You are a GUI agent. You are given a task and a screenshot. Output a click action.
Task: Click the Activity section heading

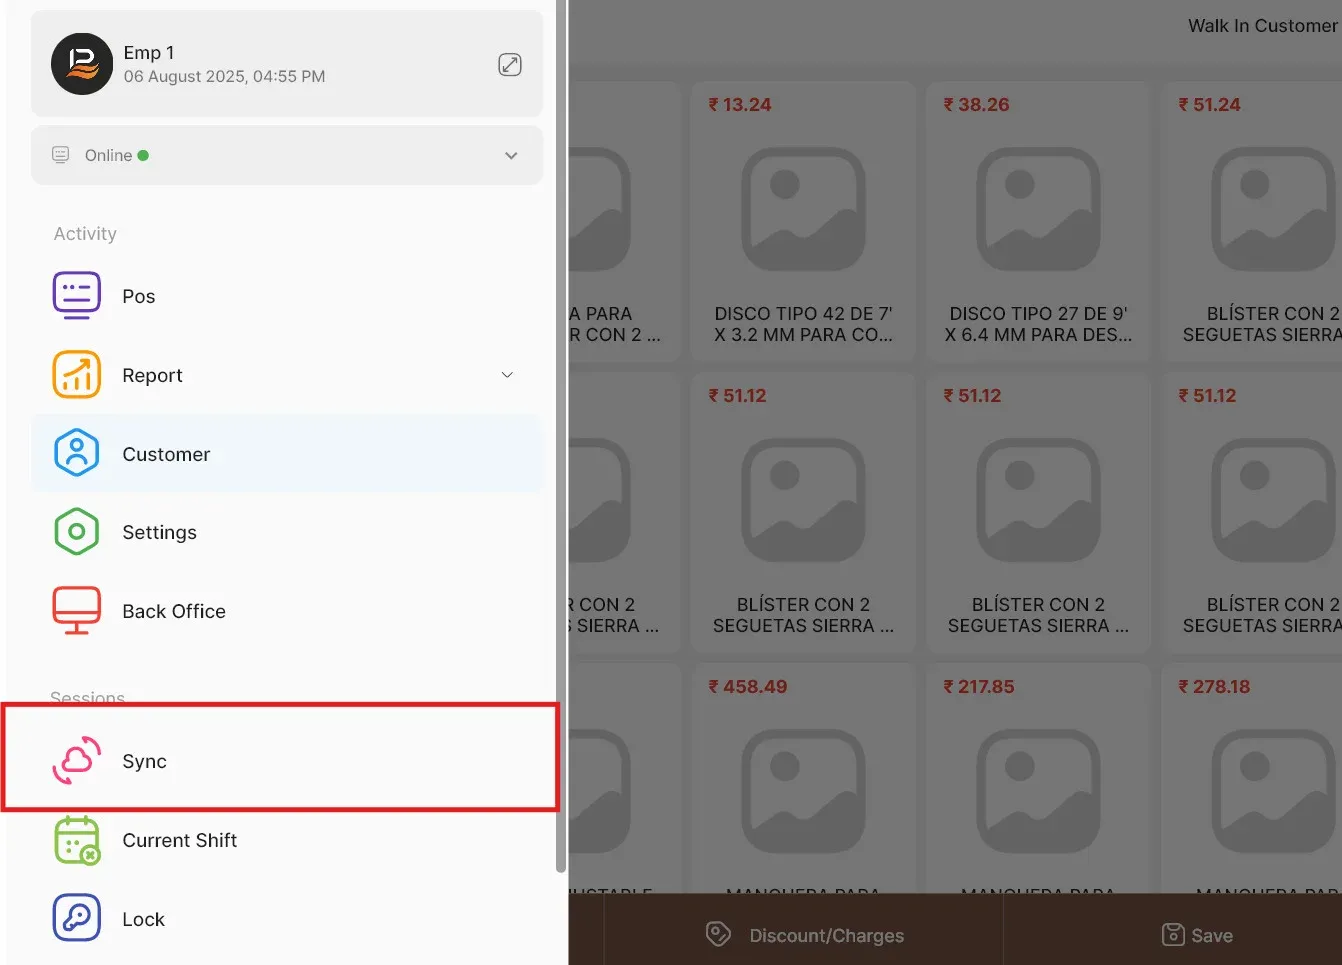pos(85,233)
